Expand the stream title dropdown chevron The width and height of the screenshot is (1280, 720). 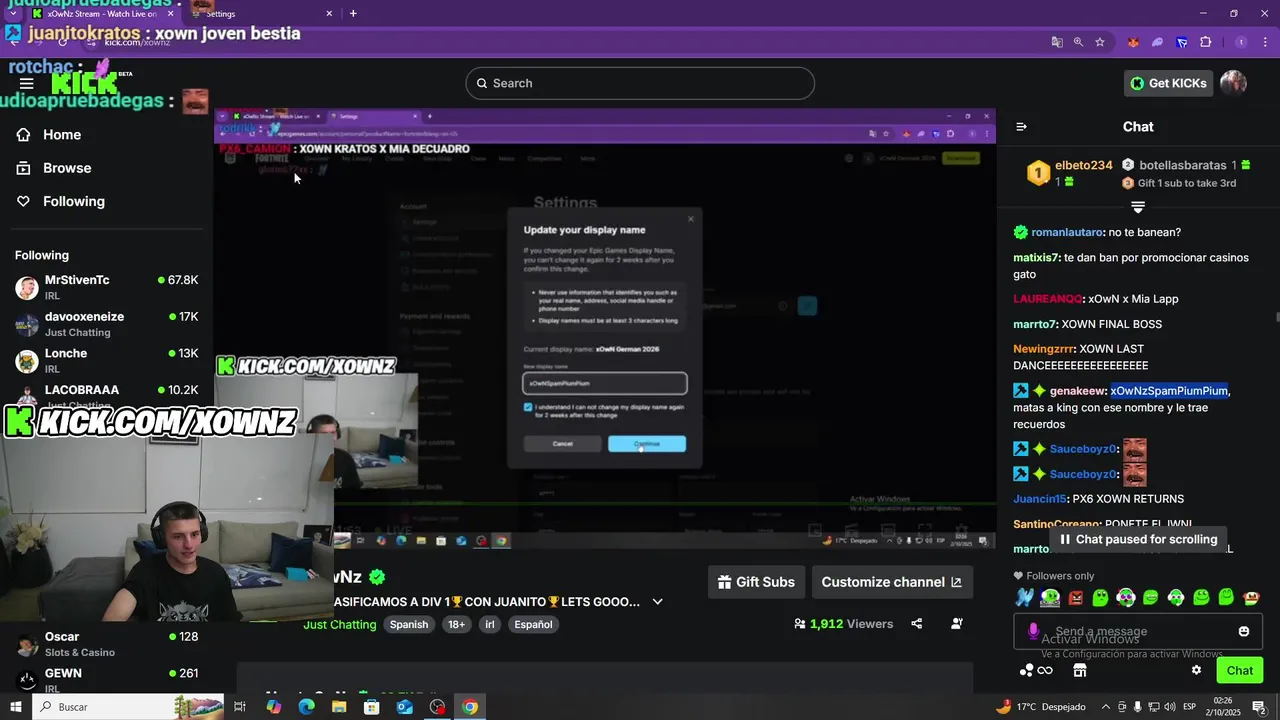657,602
